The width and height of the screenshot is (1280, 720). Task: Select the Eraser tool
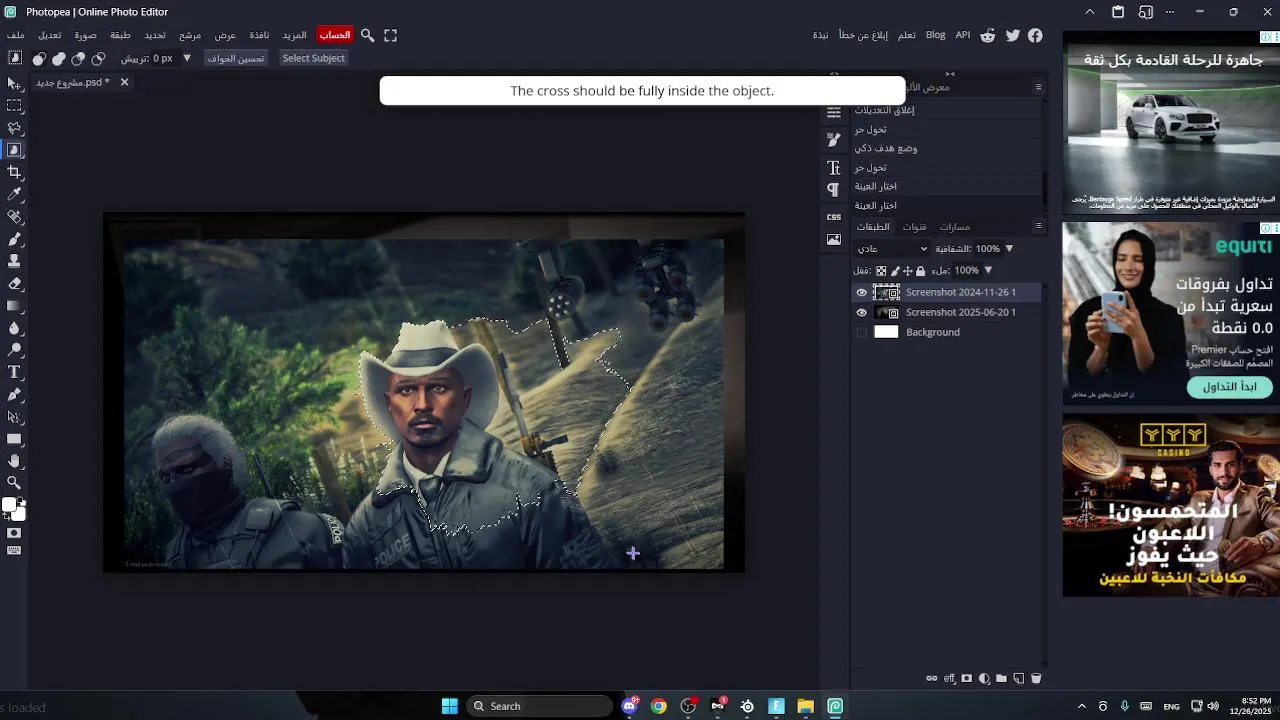tap(14, 283)
